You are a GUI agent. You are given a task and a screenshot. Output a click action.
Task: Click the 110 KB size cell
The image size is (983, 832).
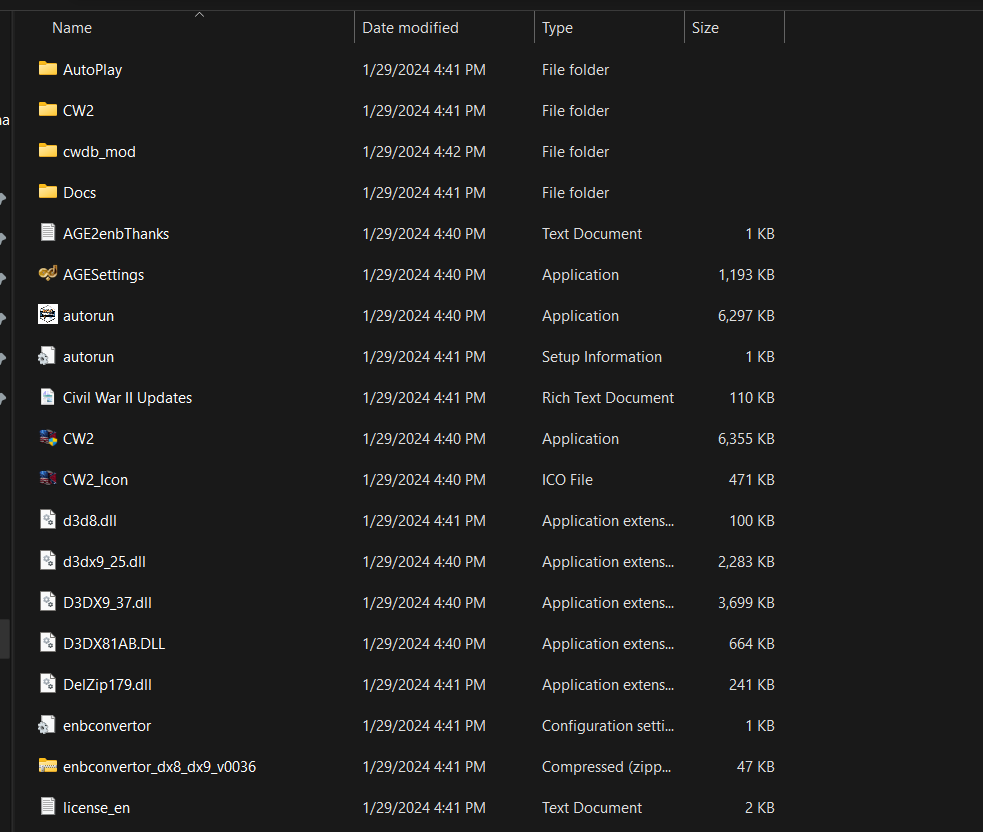(752, 398)
